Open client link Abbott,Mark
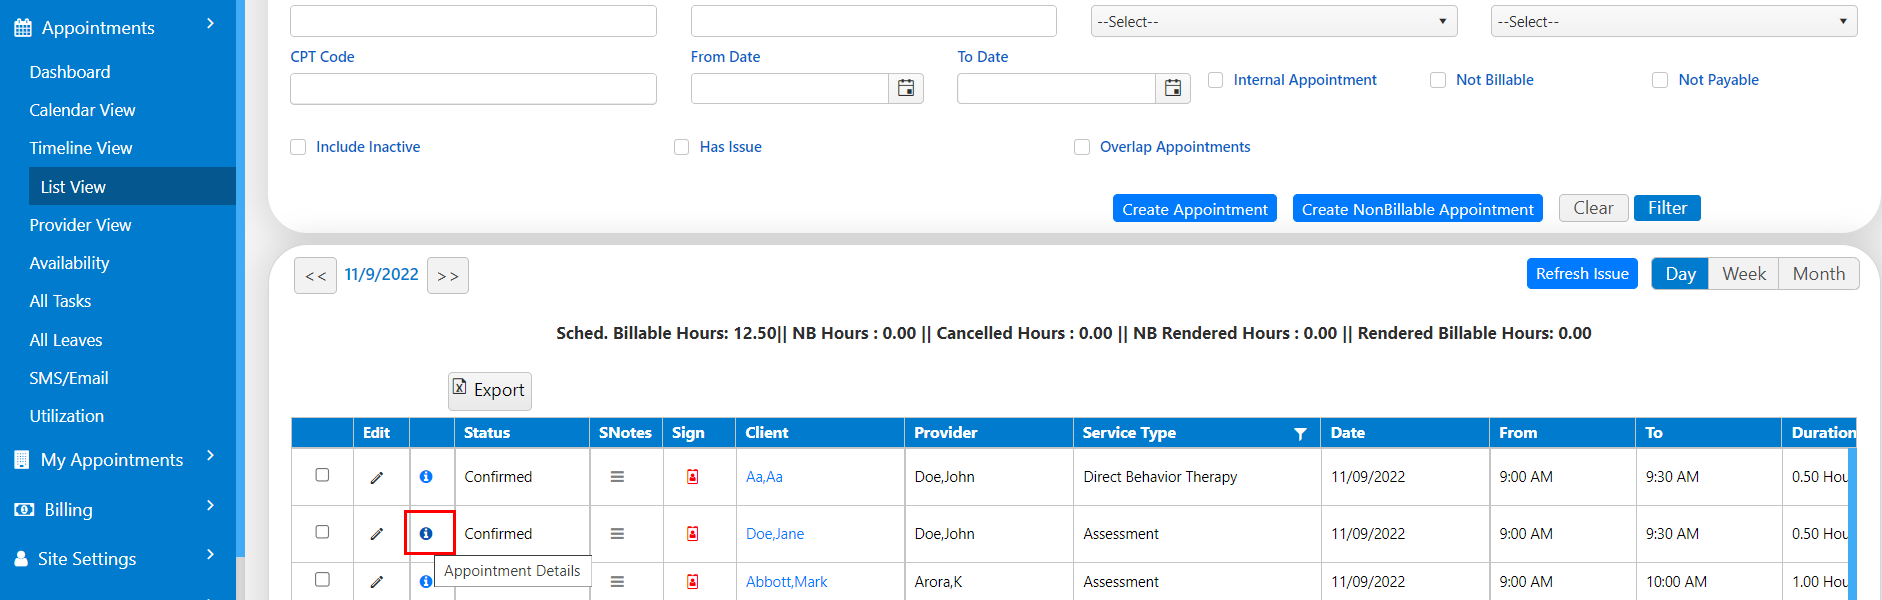 [x=787, y=582]
